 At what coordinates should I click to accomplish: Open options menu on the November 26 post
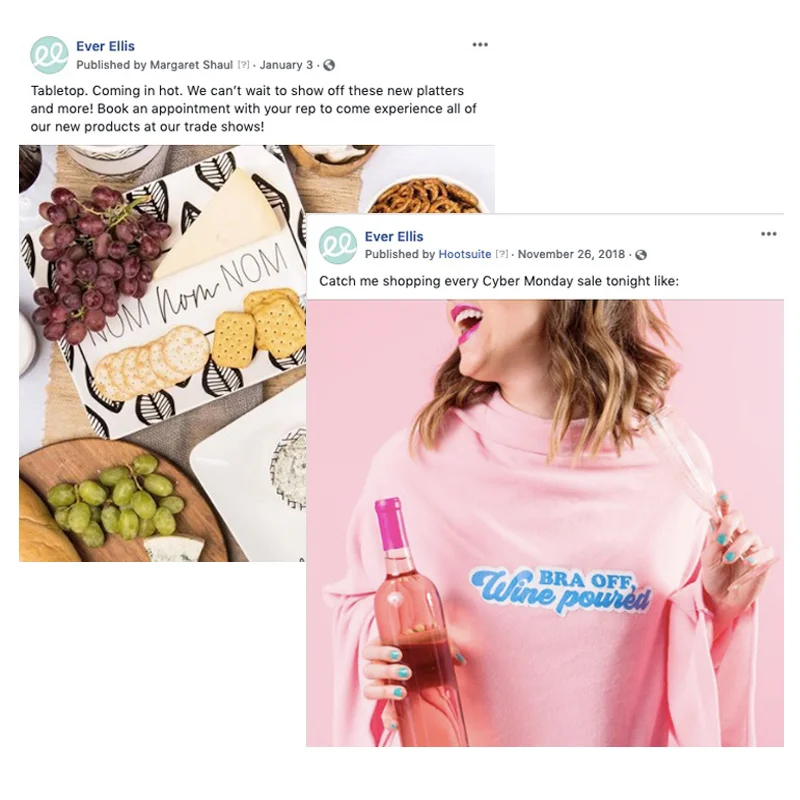pyautogui.click(x=768, y=234)
